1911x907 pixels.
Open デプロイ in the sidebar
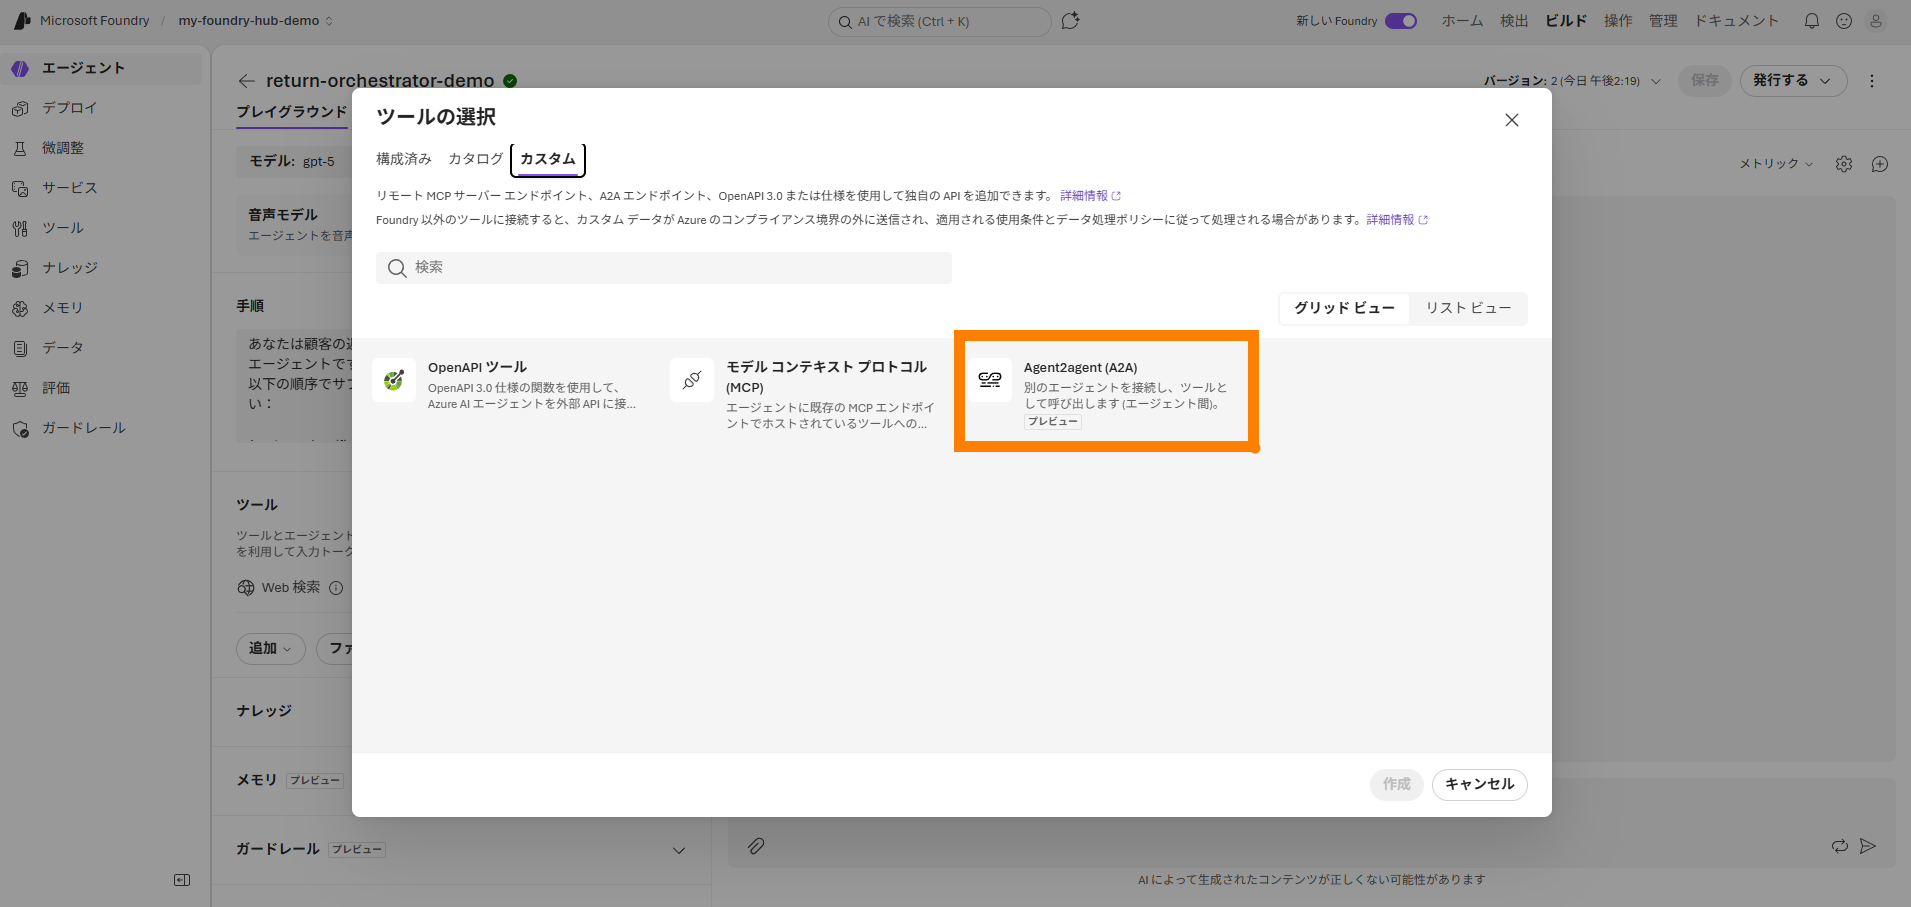[101, 108]
